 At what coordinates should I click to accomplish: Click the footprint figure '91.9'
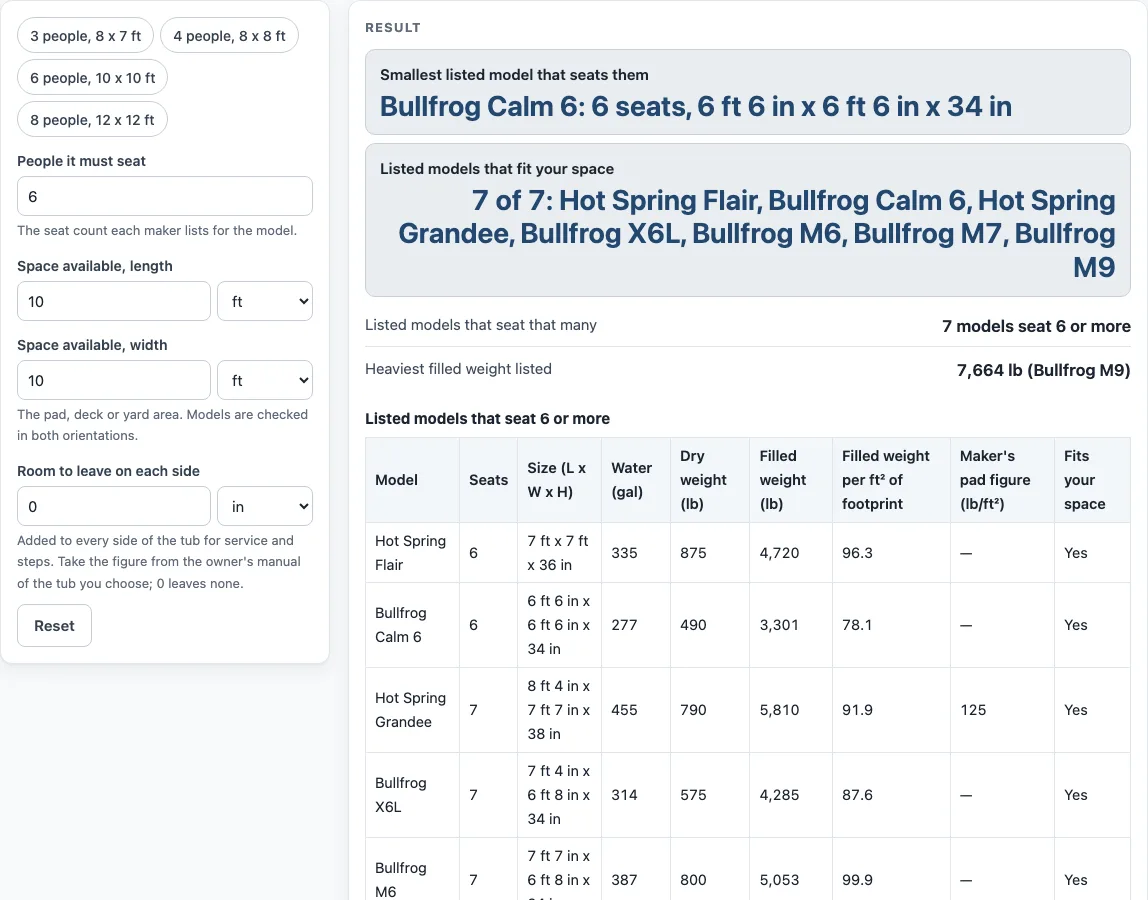(857, 710)
